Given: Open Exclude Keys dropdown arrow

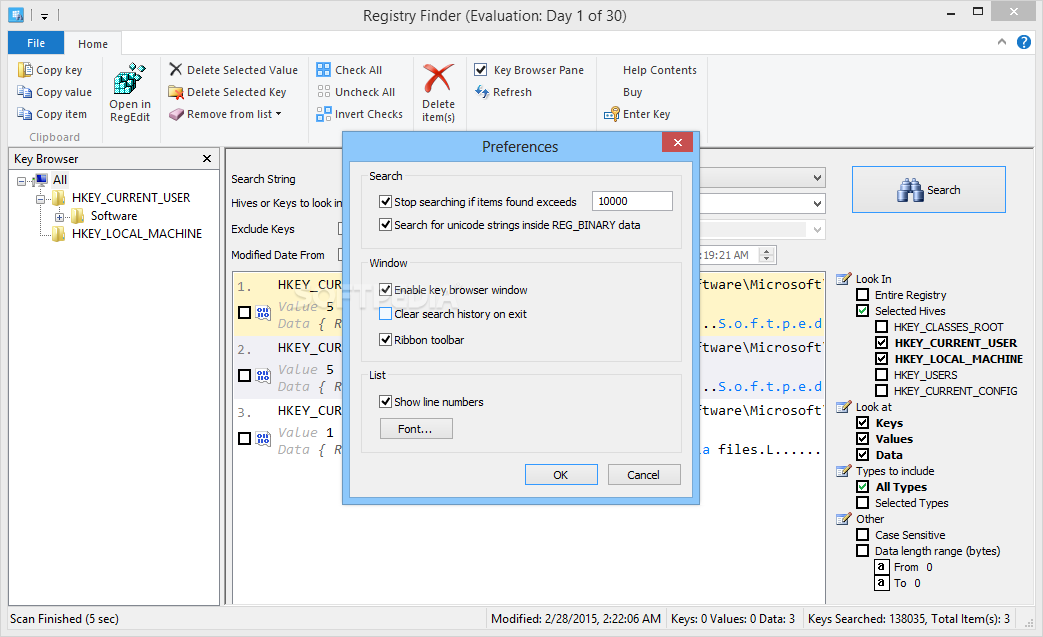Looking at the screenshot, I should click(x=818, y=229).
